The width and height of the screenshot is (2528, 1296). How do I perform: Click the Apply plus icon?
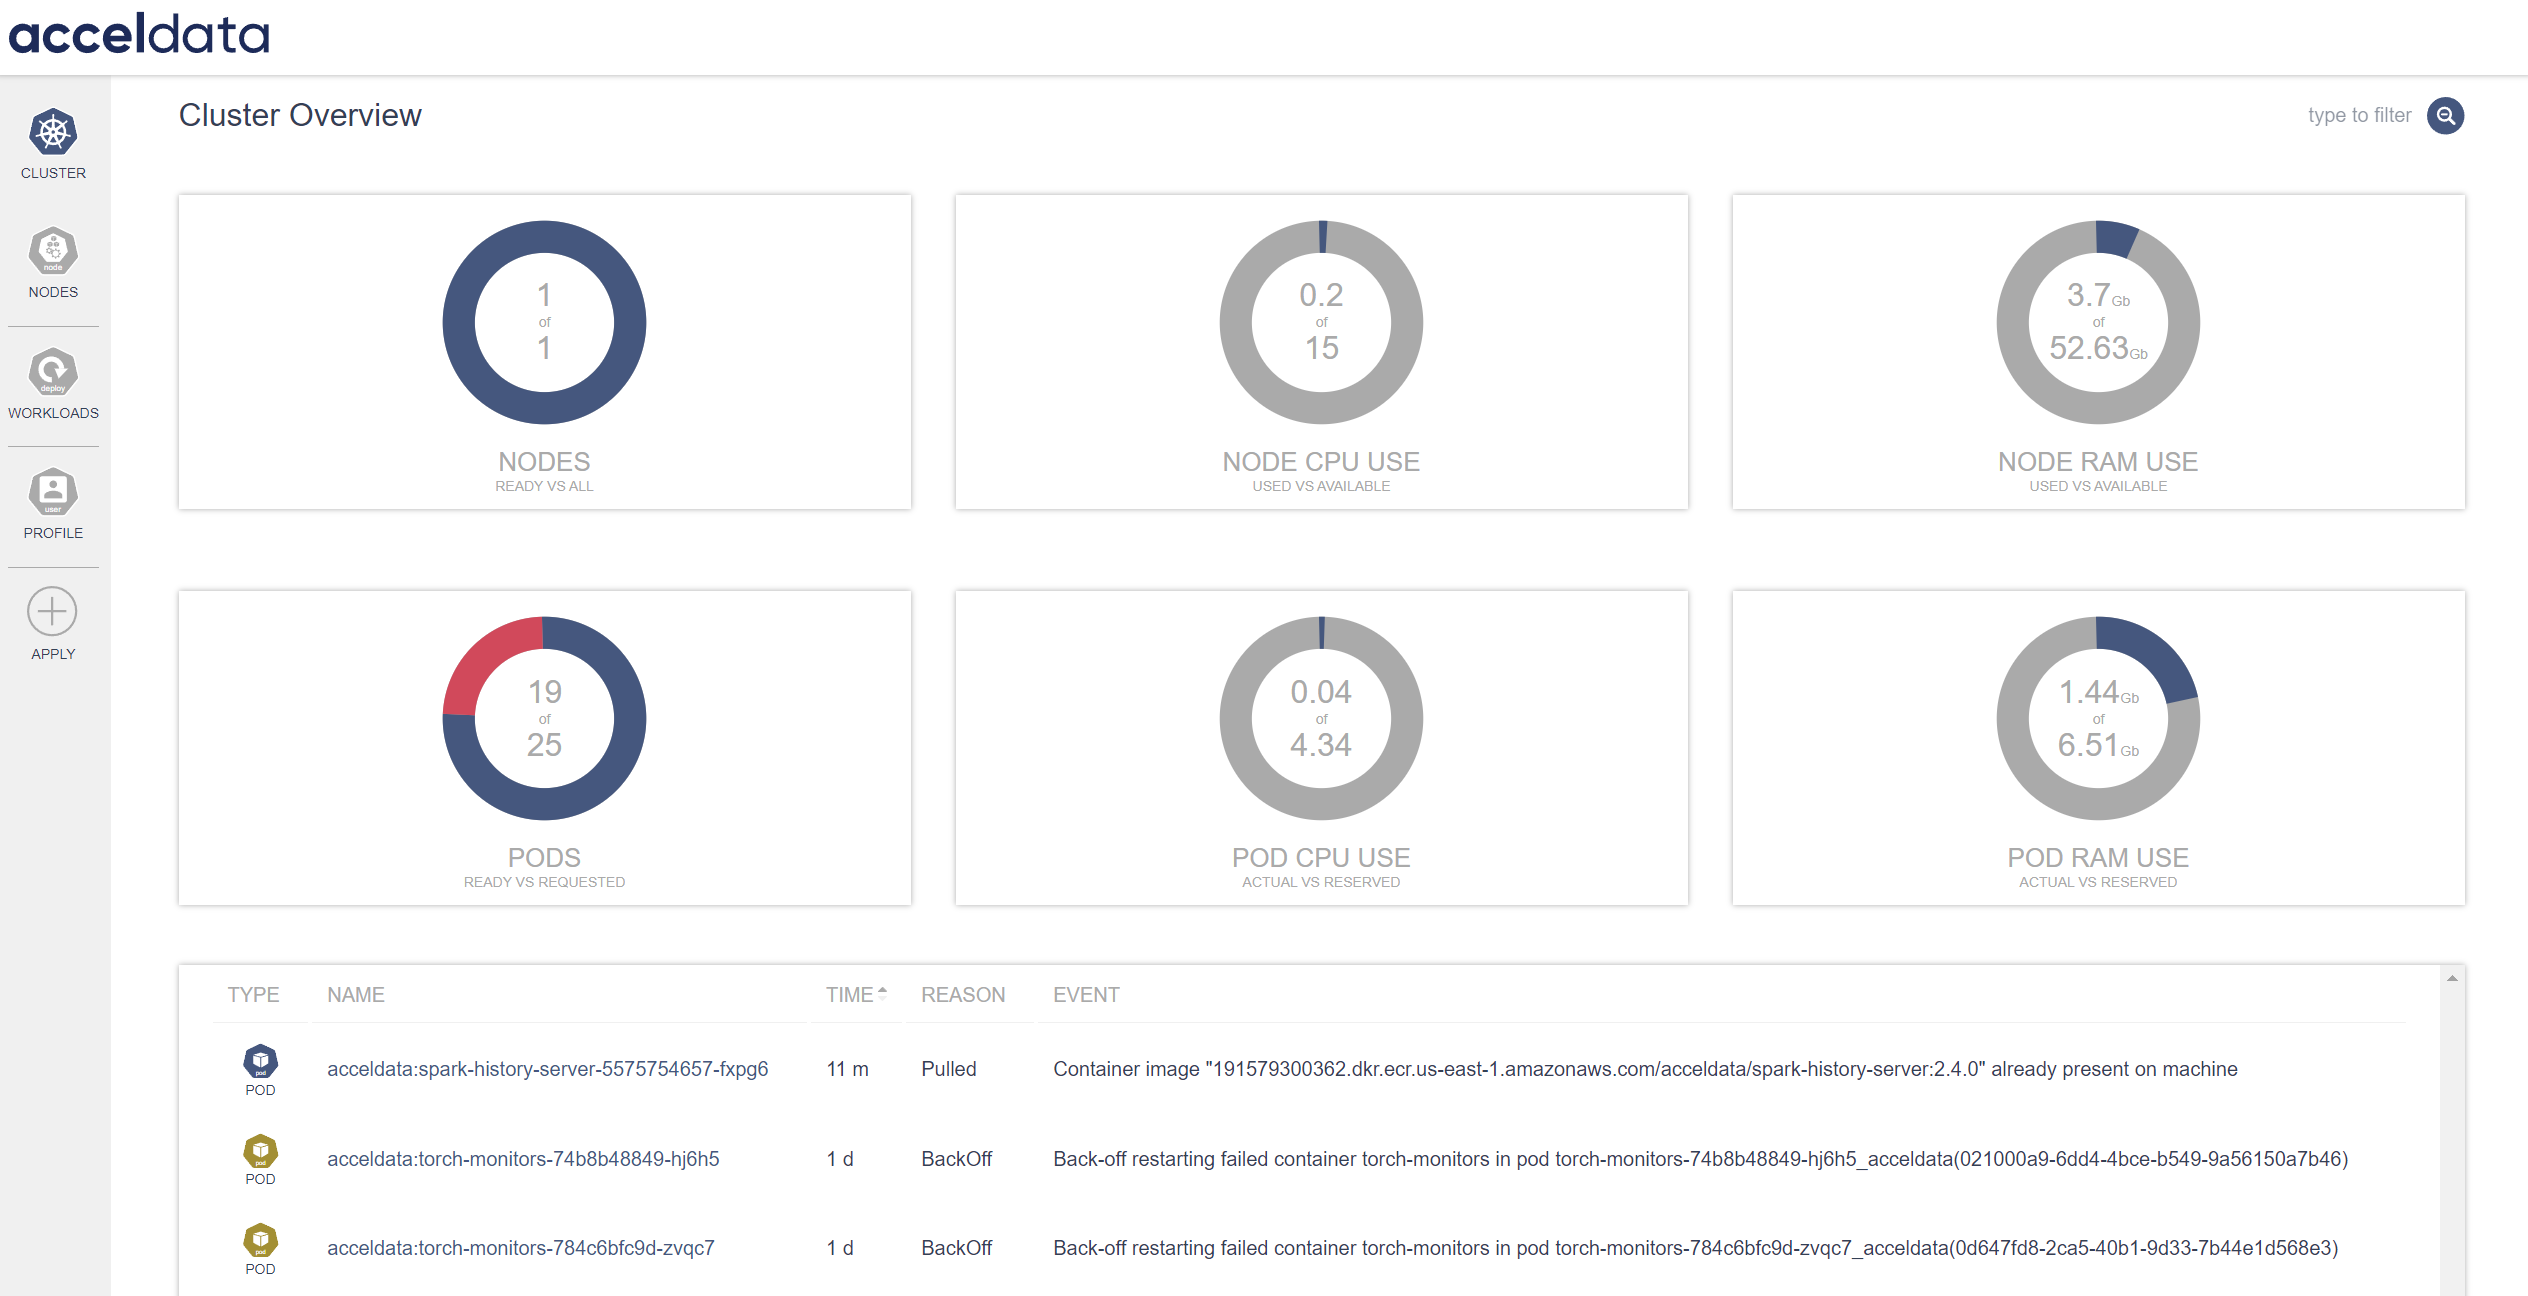pyautogui.click(x=52, y=612)
